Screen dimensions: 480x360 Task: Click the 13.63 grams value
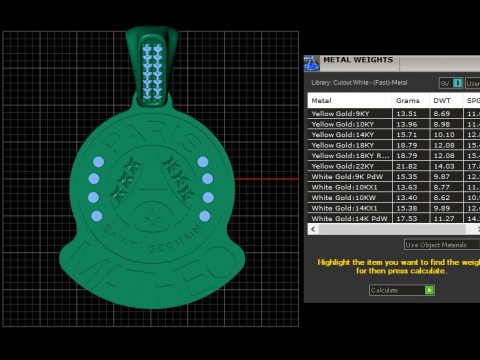(406, 187)
